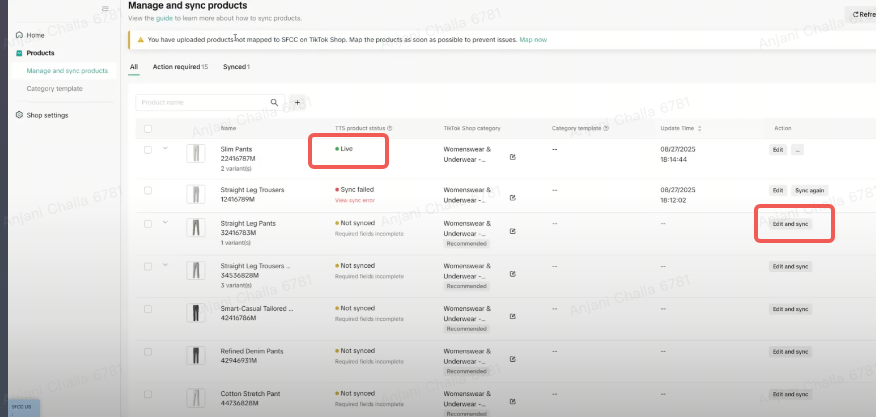Check the box for Slim Pants
The image size is (876, 417).
pyautogui.click(x=148, y=152)
